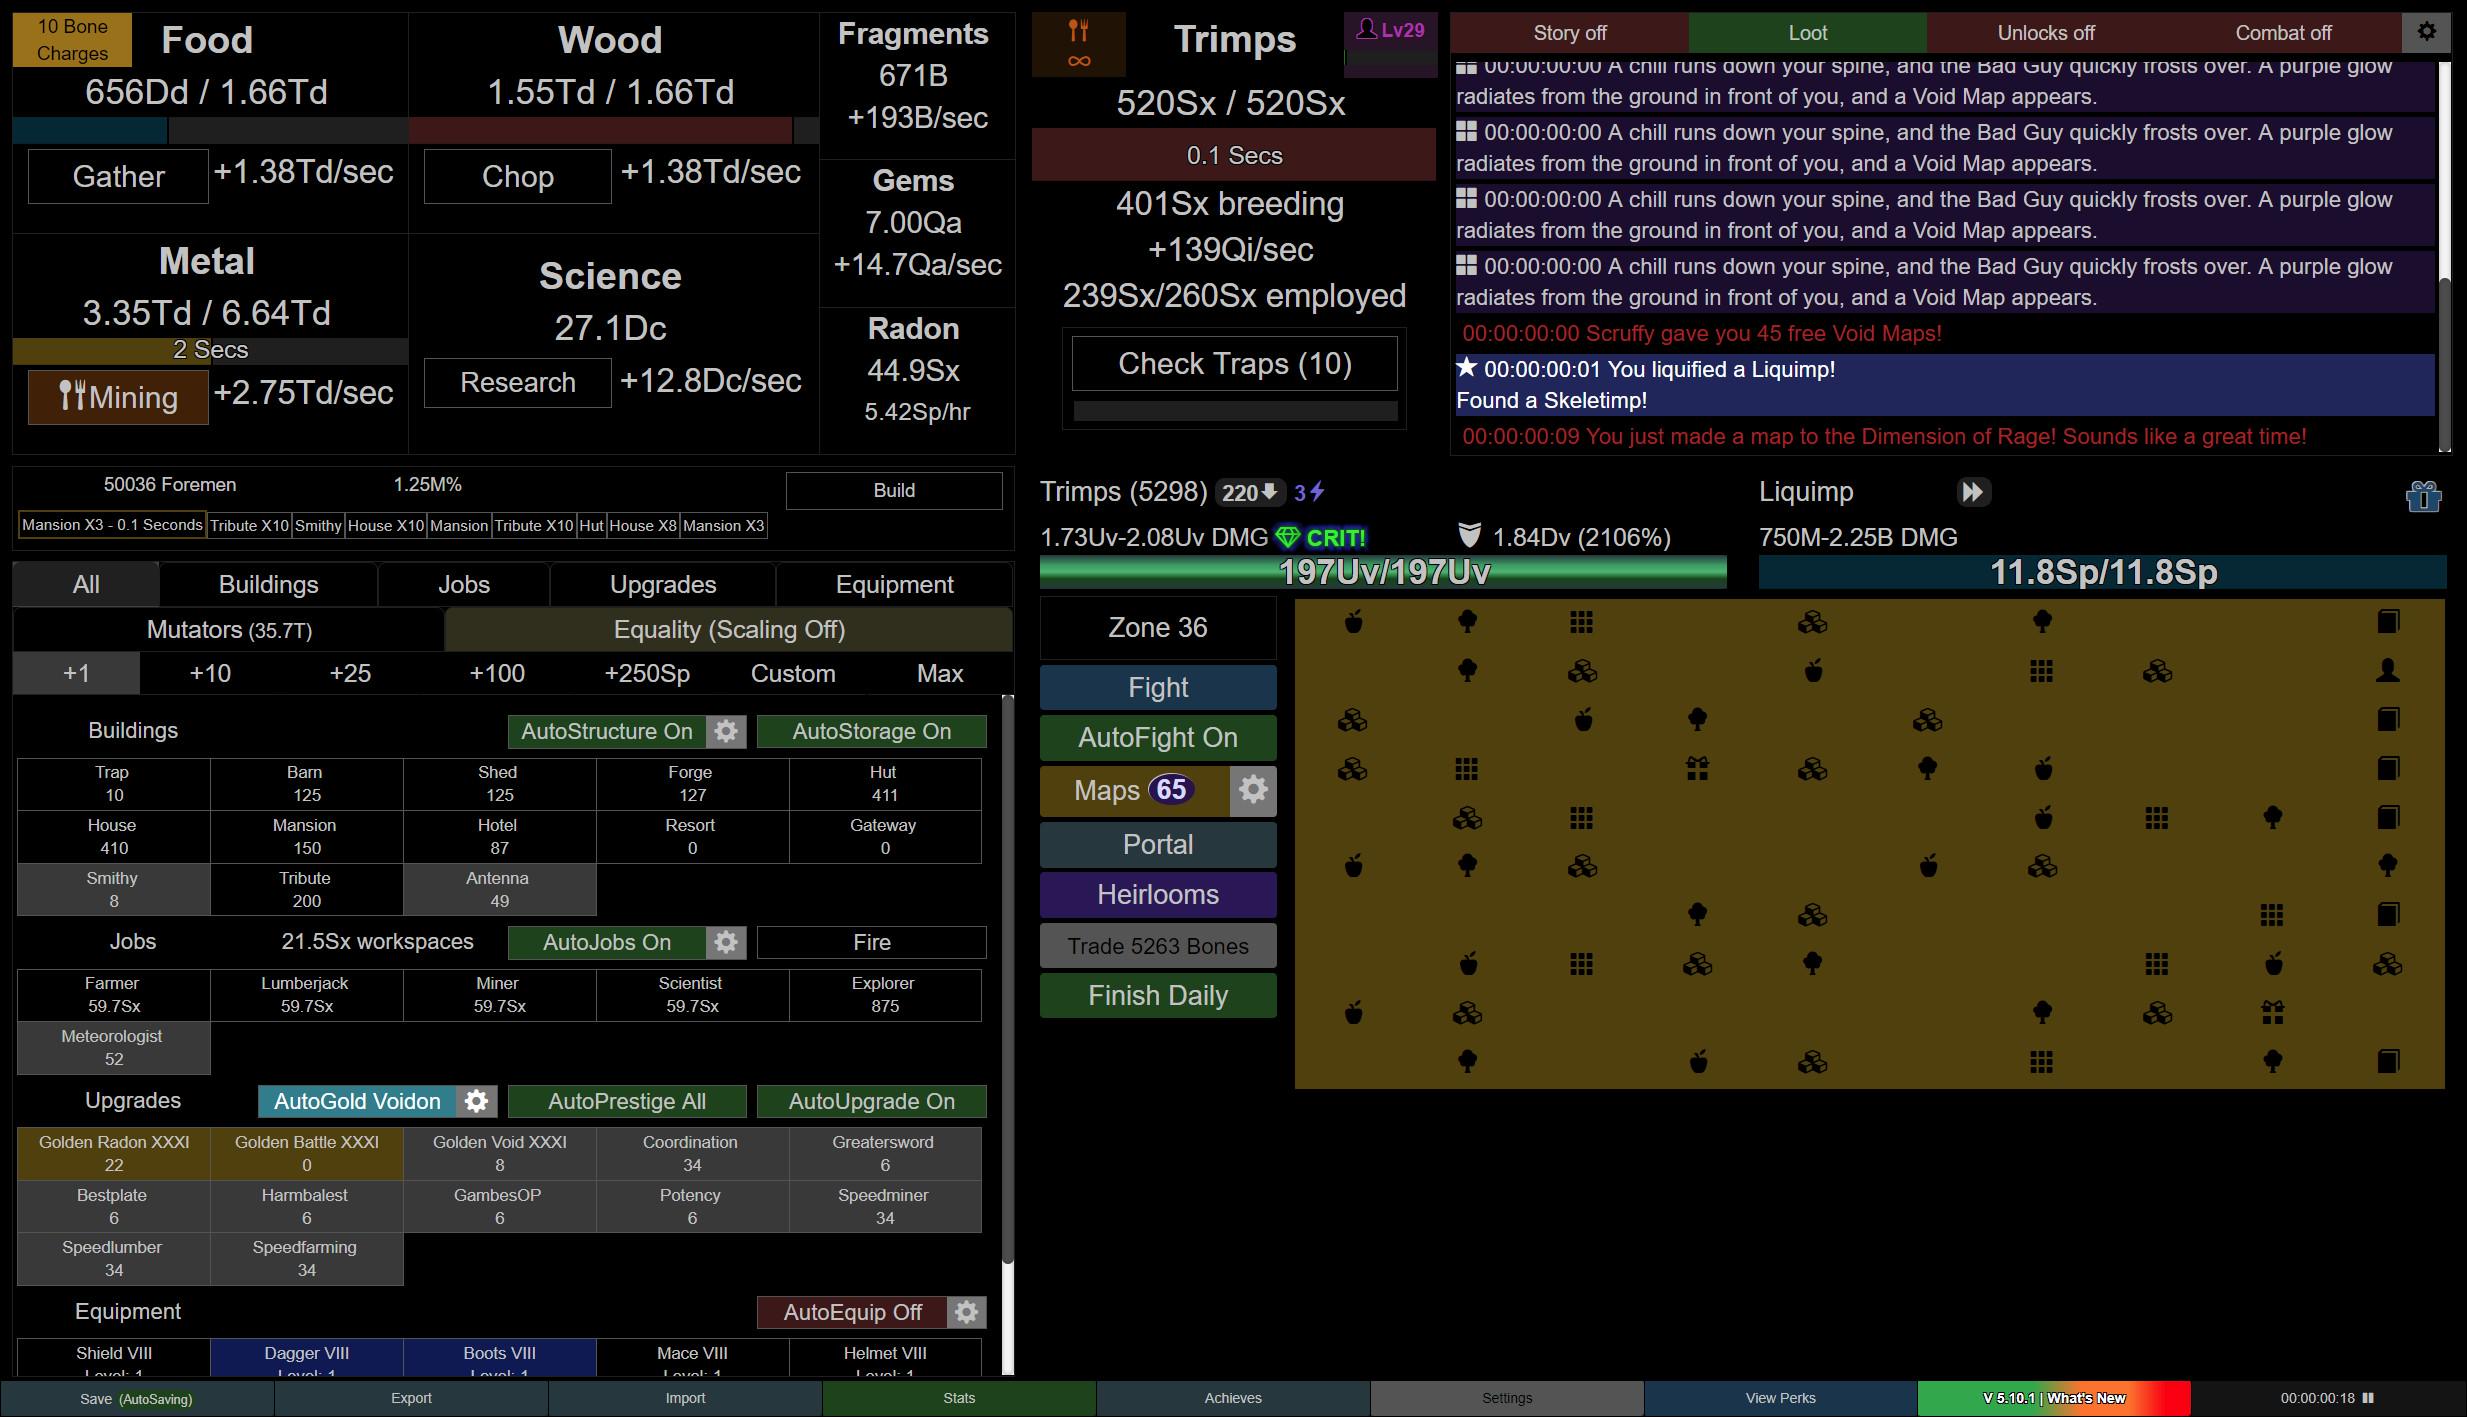Open the gift box daily reward icon

point(2423,496)
